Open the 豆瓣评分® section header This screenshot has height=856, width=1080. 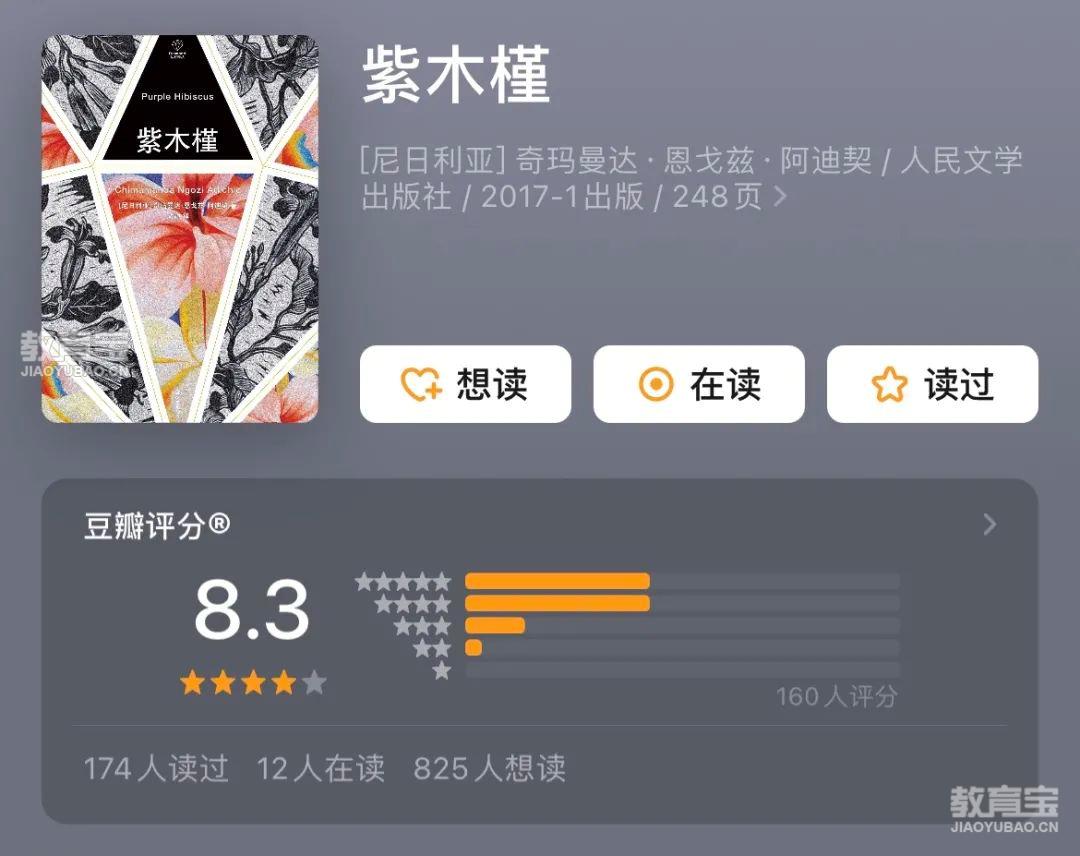tap(157, 525)
